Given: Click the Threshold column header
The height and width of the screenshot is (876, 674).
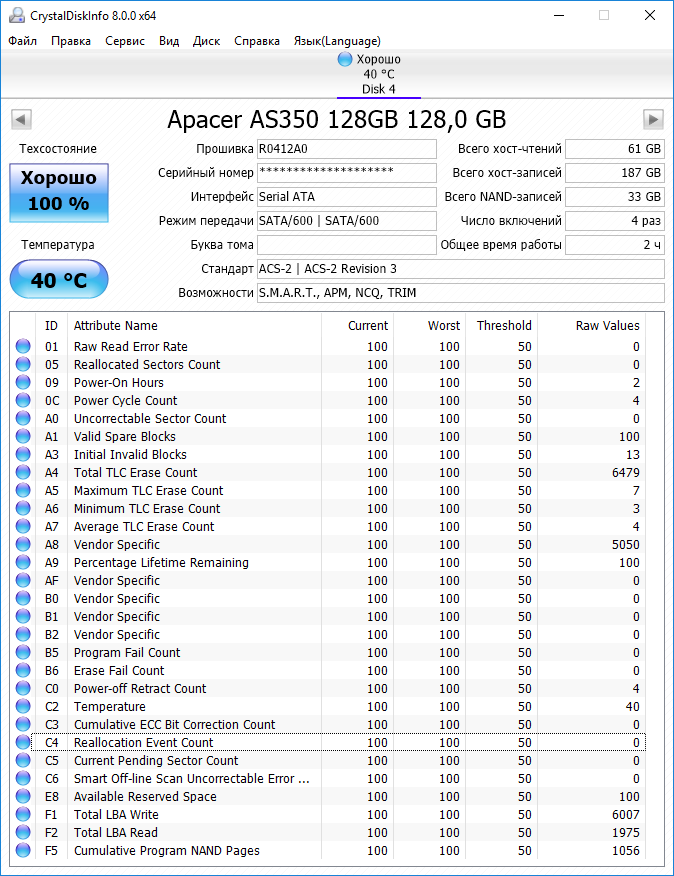Looking at the screenshot, I should (x=501, y=325).
